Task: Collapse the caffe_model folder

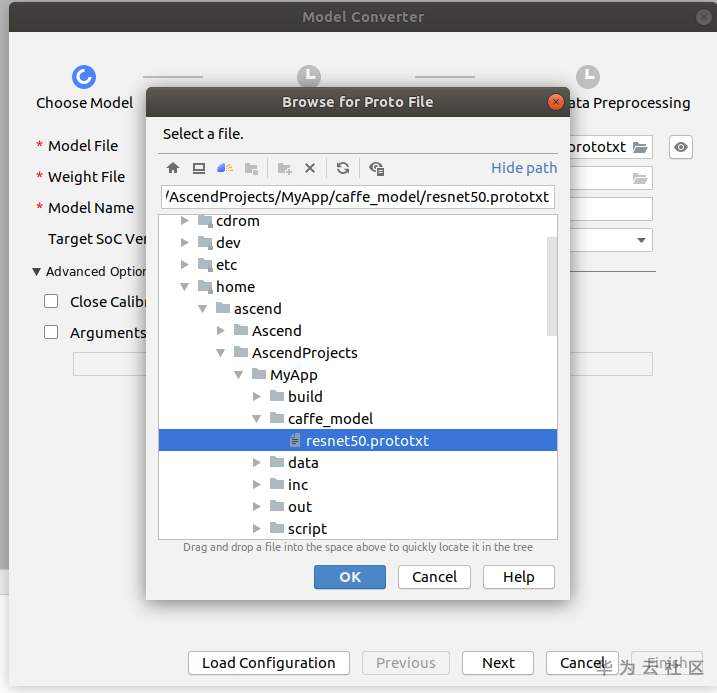Action: [x=257, y=418]
